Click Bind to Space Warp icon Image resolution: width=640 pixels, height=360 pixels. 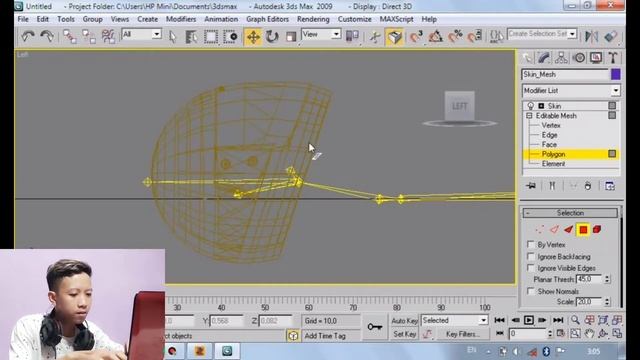pyautogui.click(x=108, y=36)
